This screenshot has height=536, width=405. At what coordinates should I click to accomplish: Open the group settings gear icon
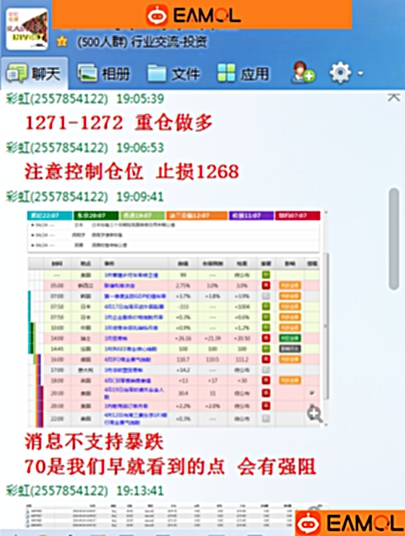[340, 72]
